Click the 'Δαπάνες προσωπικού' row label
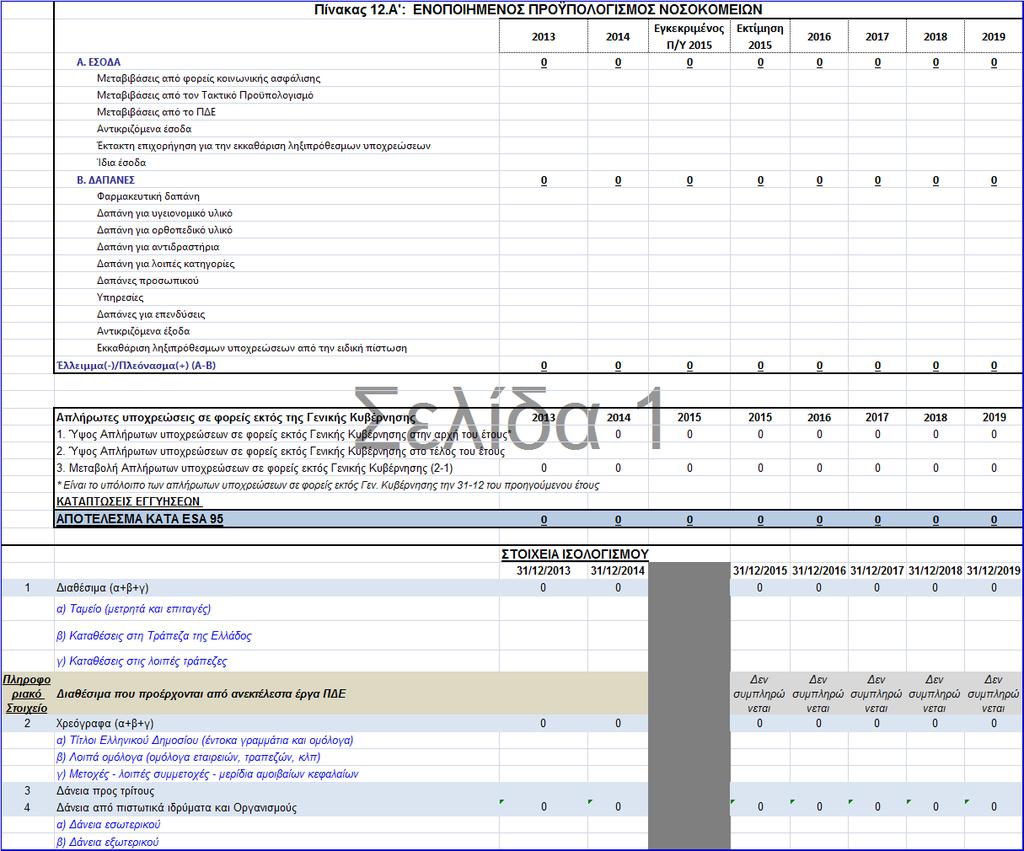Image resolution: width=1024 pixels, height=851 pixels. pos(148,281)
